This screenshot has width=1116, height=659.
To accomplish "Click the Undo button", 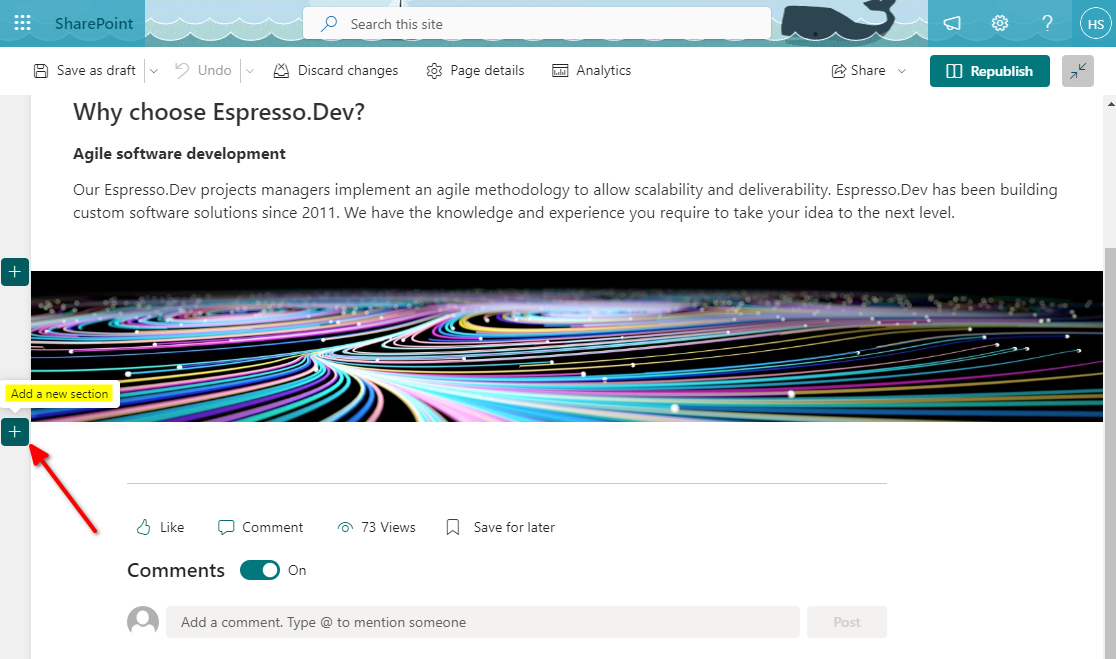I will click(204, 70).
